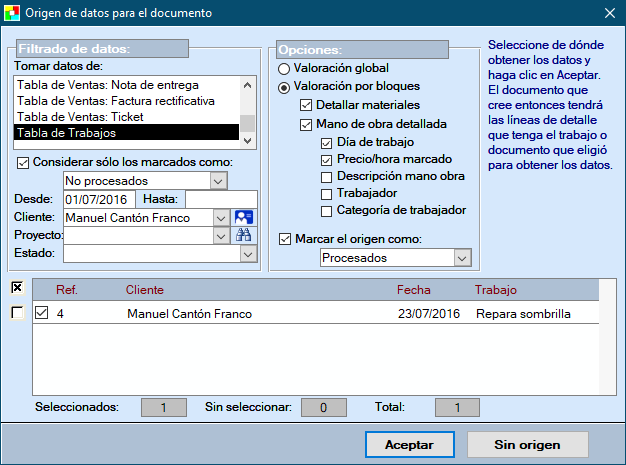Toggle Descripción mano obra checkbox
This screenshot has height=465, width=626.
point(327,176)
